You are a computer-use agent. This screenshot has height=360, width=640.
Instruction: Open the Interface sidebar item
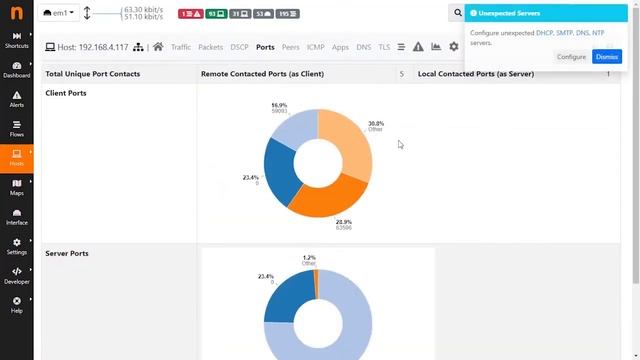tap(17, 217)
